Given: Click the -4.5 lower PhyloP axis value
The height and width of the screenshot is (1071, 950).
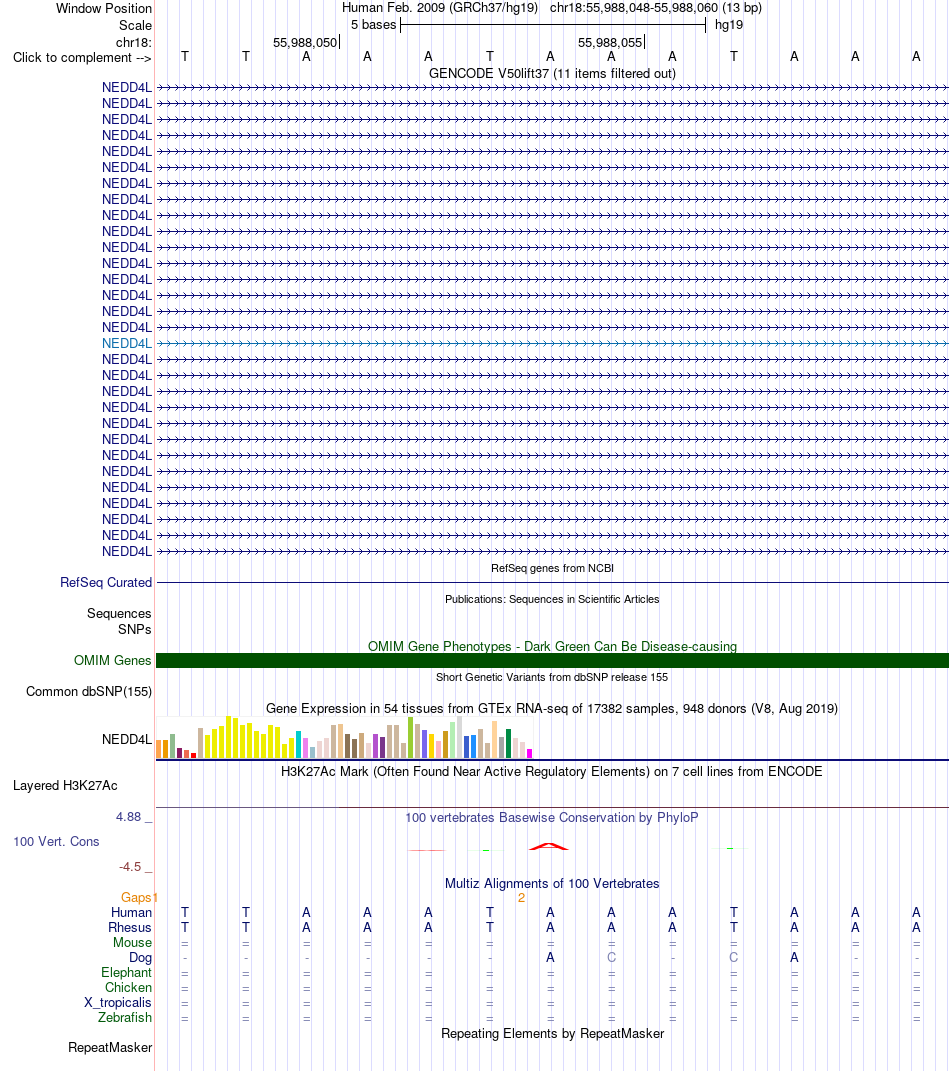Looking at the screenshot, I should [x=130, y=867].
